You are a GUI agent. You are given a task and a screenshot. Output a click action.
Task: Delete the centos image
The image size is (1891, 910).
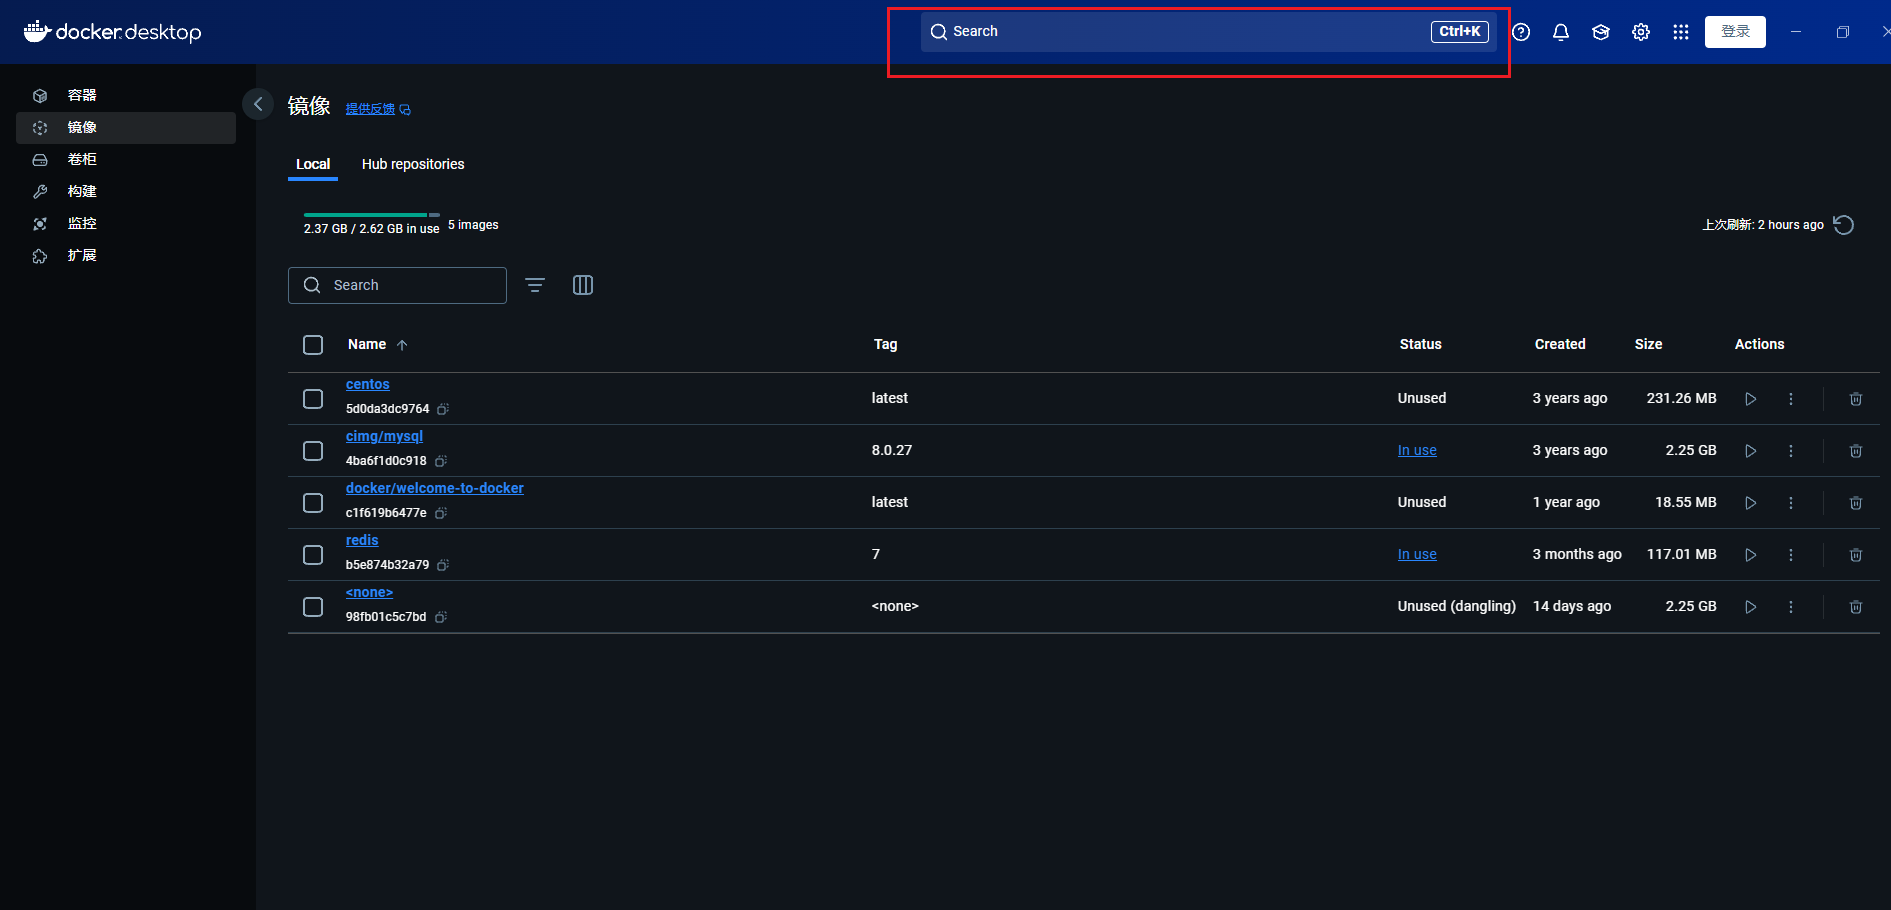point(1856,399)
